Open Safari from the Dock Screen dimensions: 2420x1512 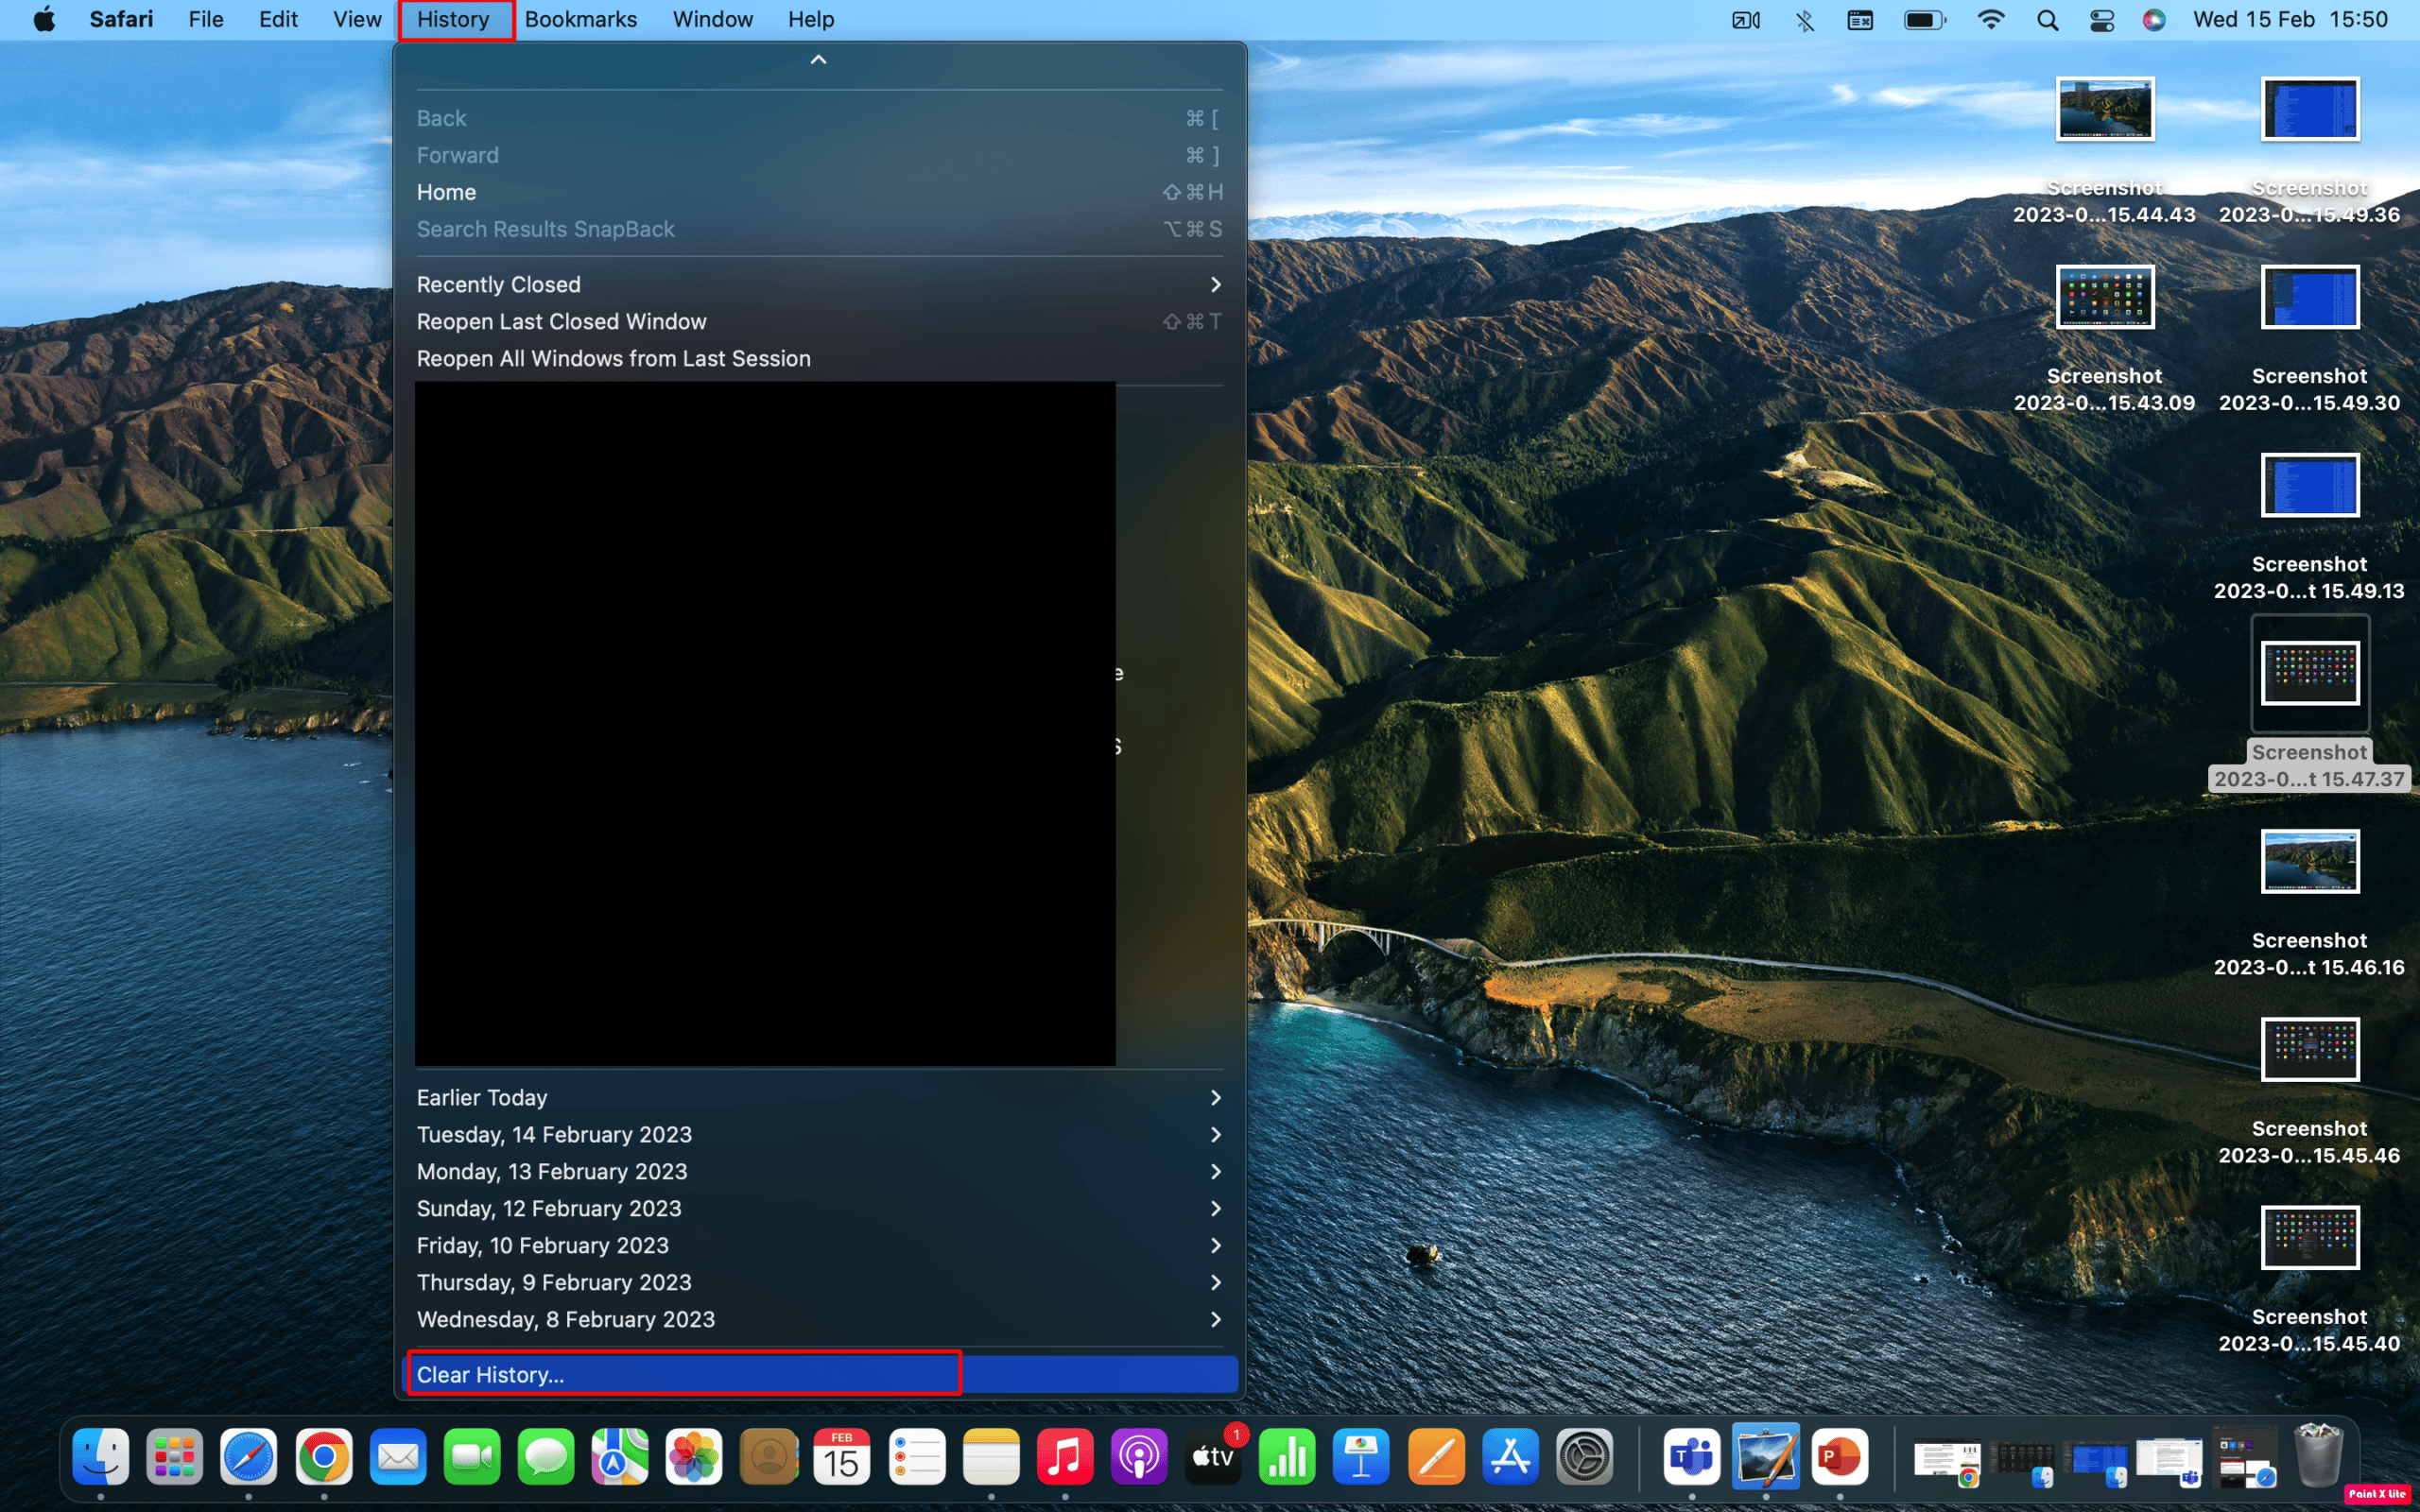[248, 1457]
